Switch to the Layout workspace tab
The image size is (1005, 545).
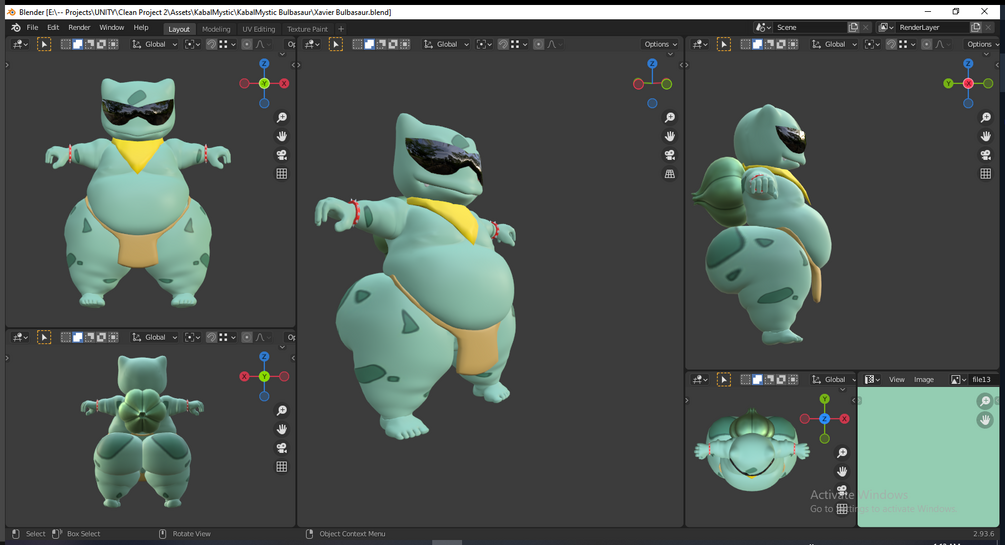[179, 29]
